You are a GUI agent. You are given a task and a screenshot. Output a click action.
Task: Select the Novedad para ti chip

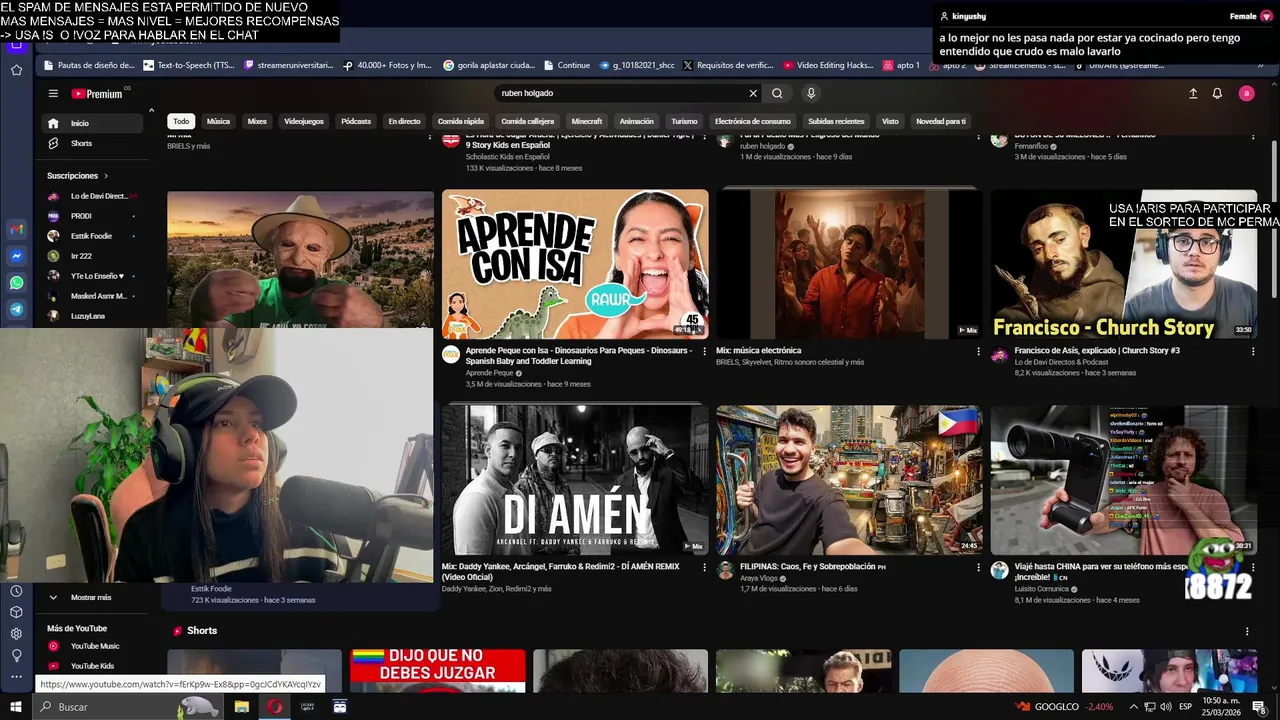(941, 121)
